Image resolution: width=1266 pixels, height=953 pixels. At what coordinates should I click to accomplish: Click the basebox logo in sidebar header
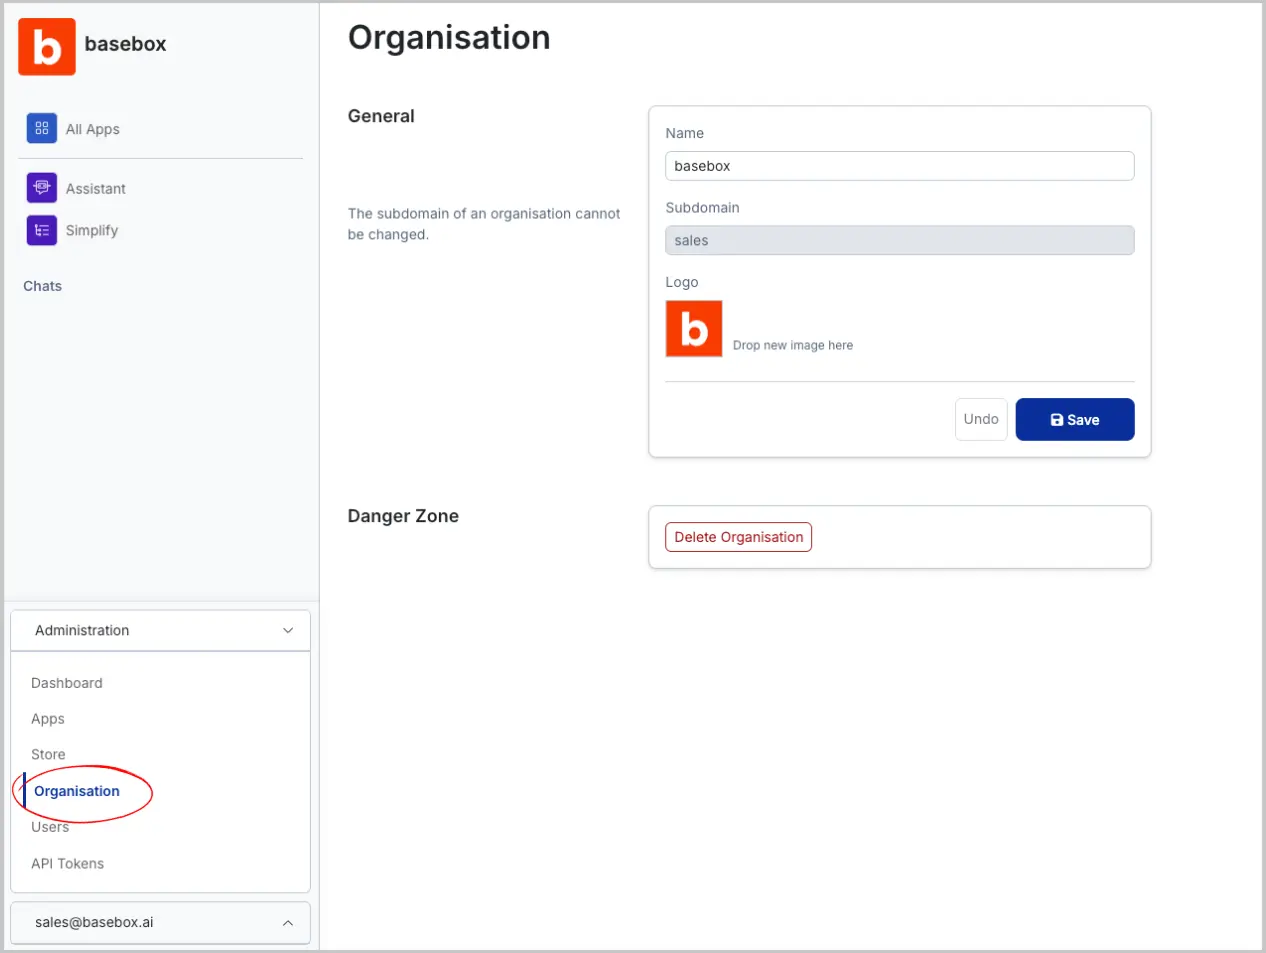(47, 46)
